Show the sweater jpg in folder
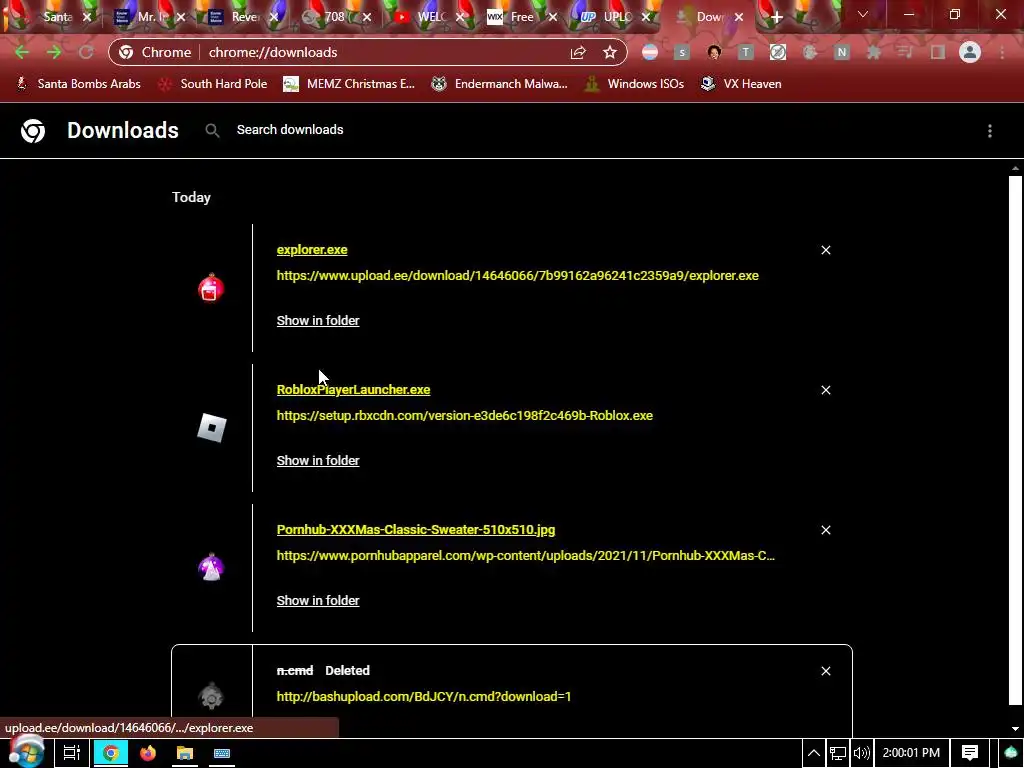 318,600
